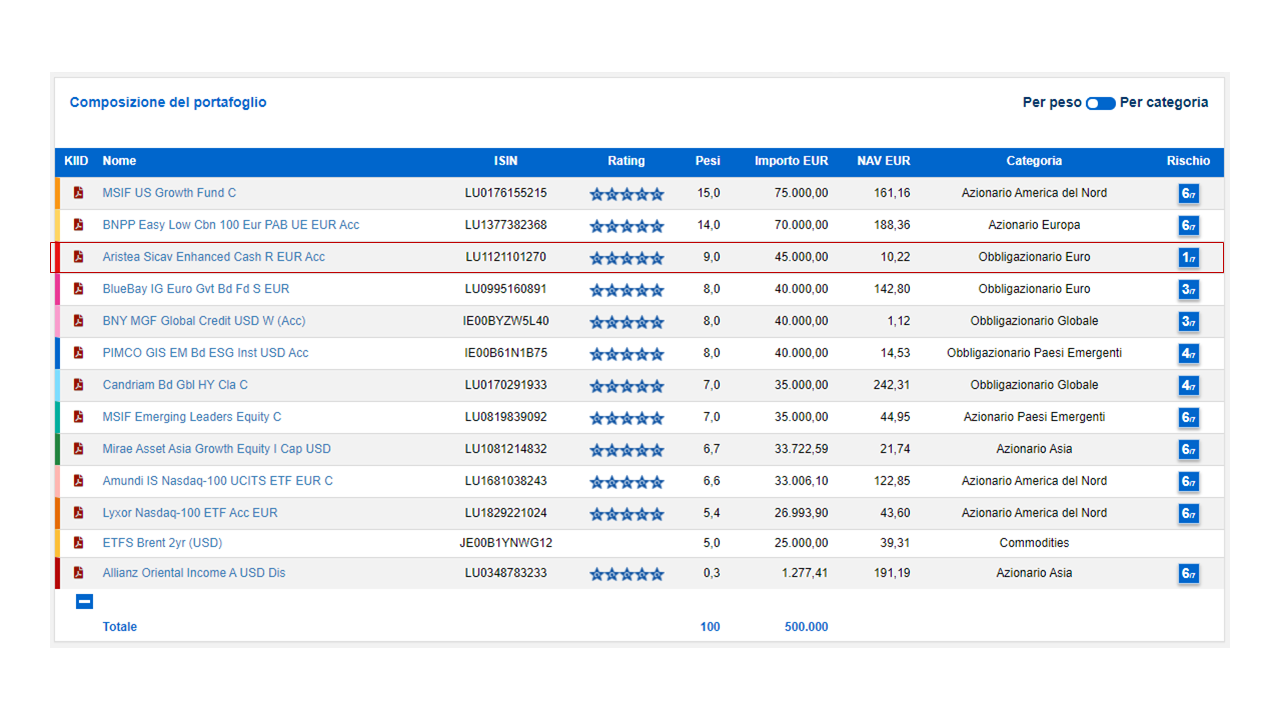Sort by Nome column header

[119, 161]
